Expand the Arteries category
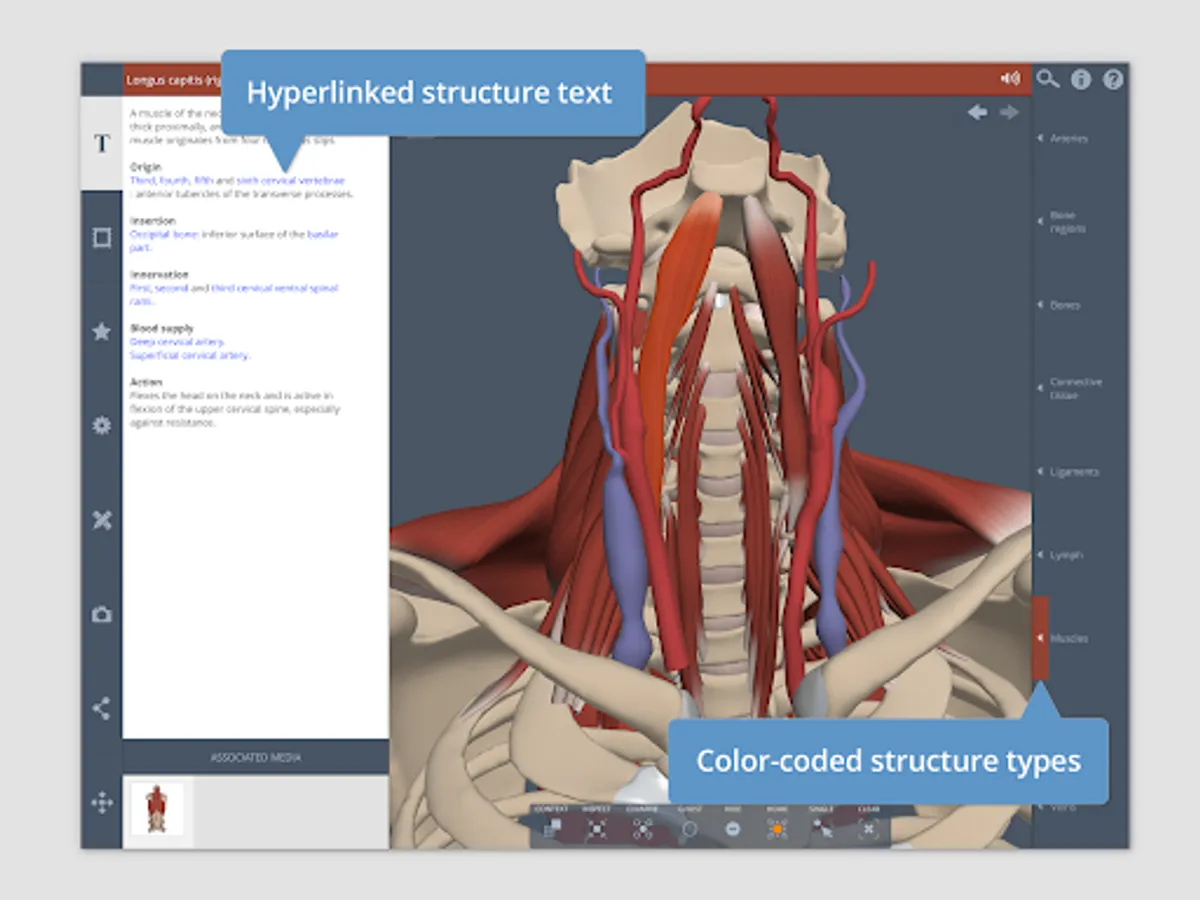Viewport: 1200px width, 900px height. (x=1068, y=138)
